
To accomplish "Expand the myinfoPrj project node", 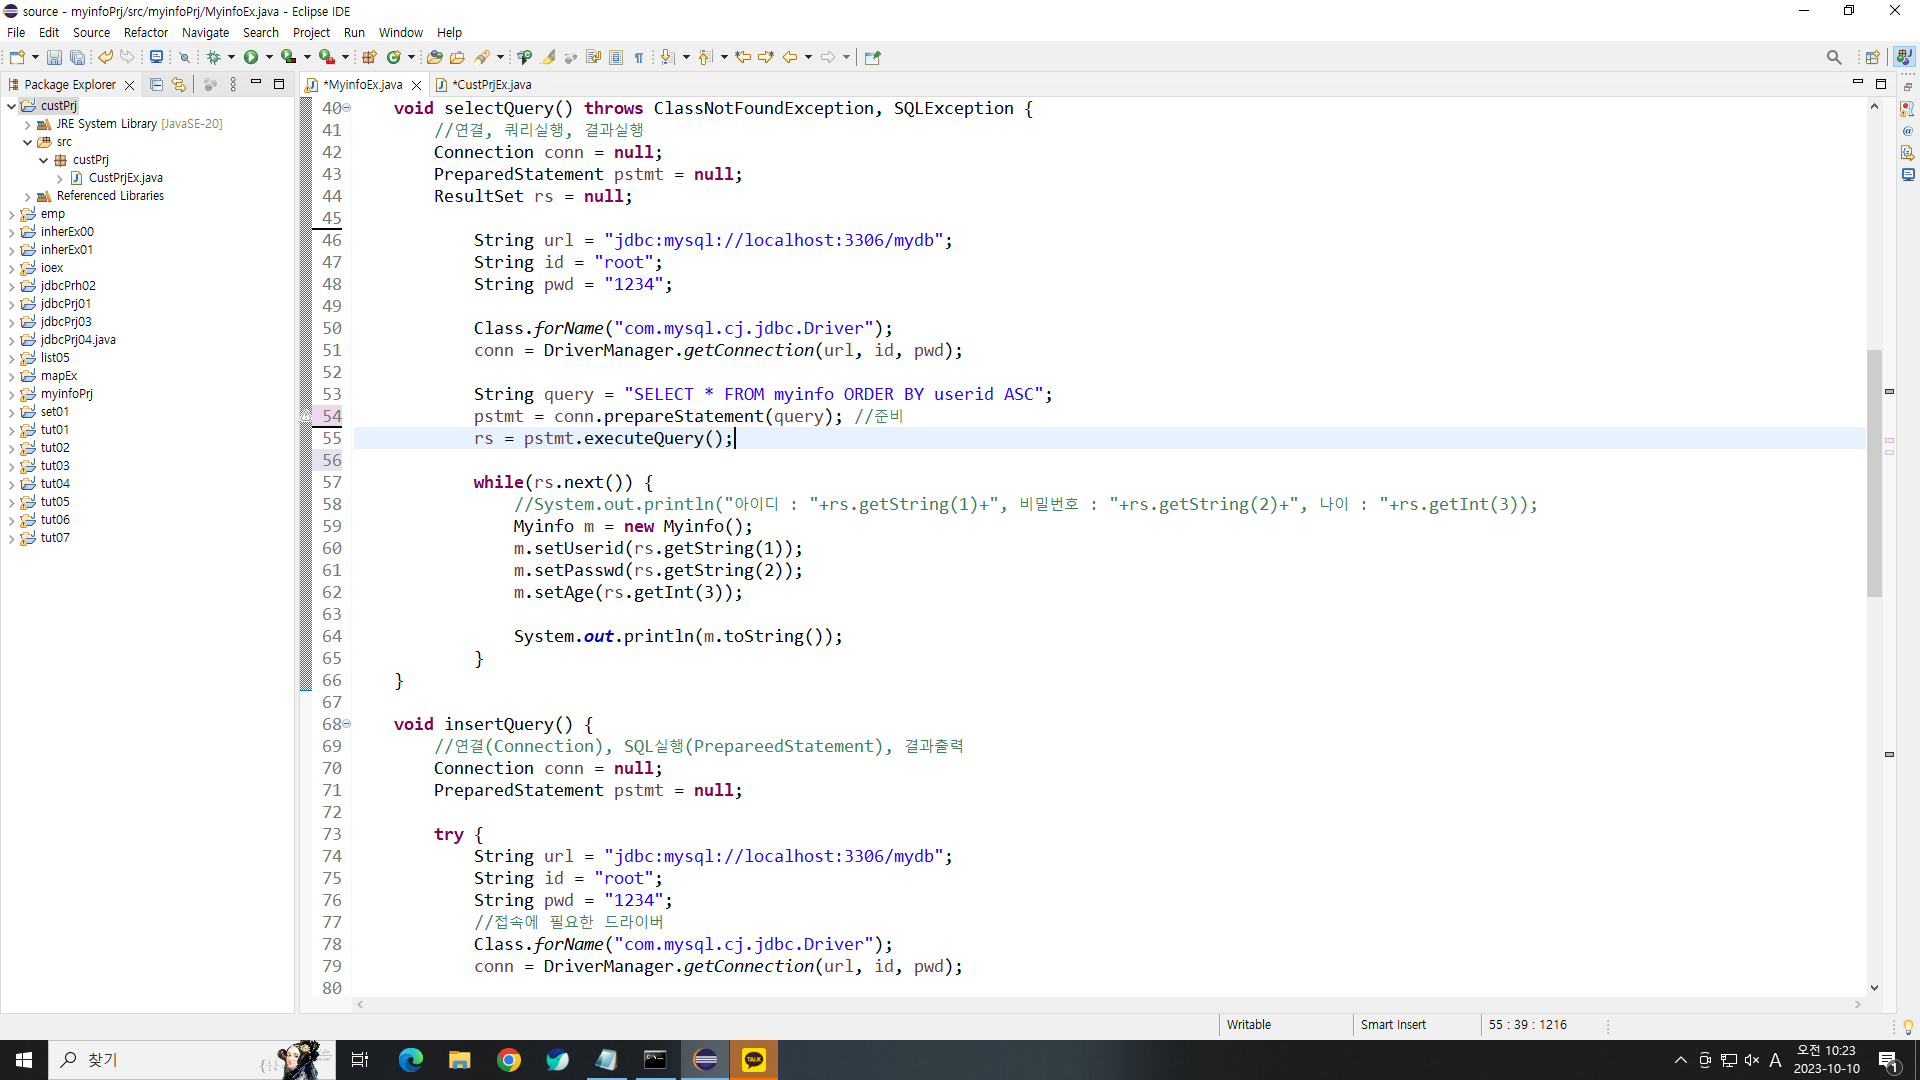I will pos(11,394).
